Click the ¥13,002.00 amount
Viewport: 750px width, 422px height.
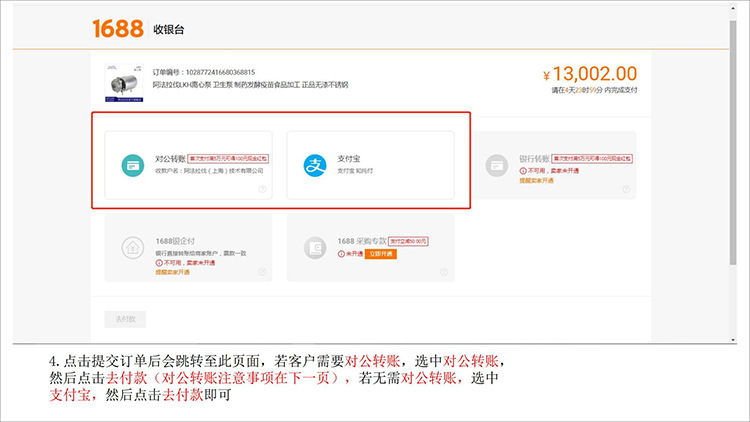590,74
